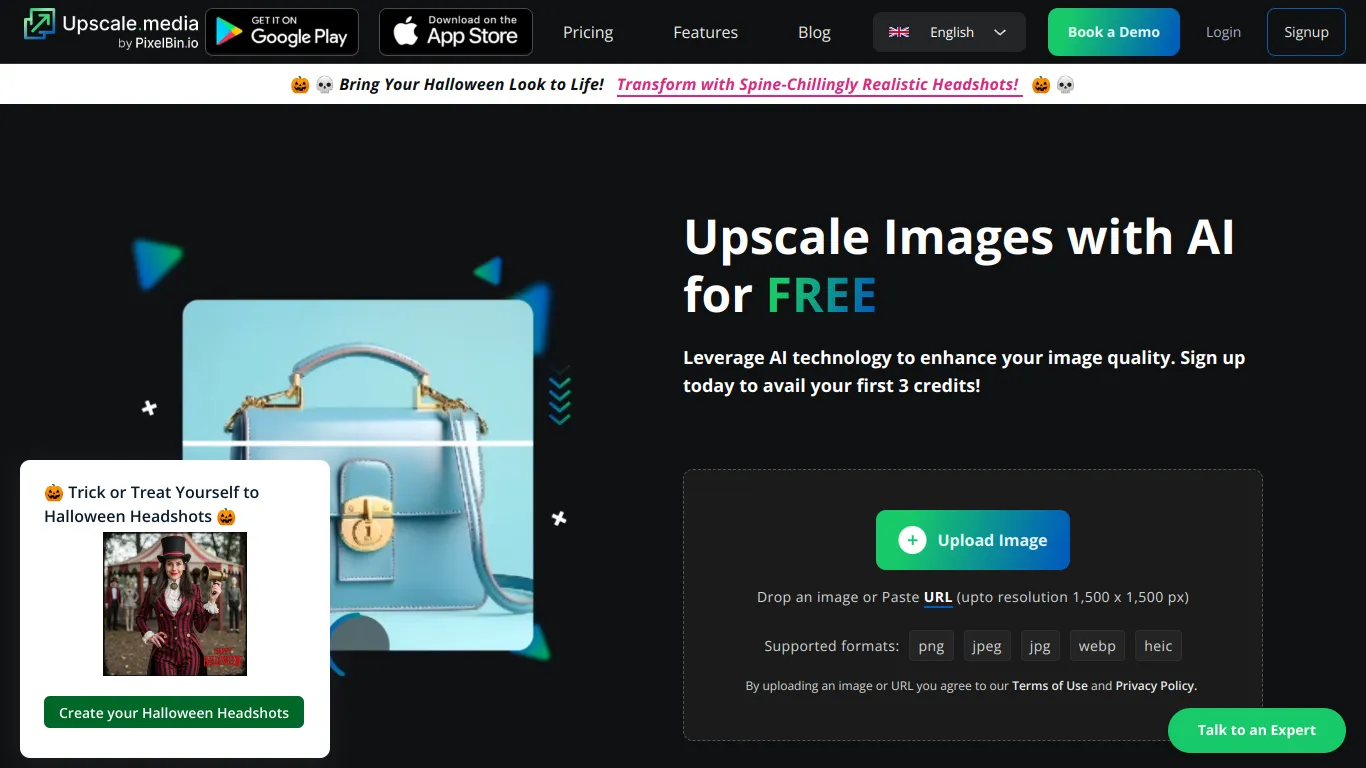
Task: Click the blue handbag preview image
Action: 358,475
